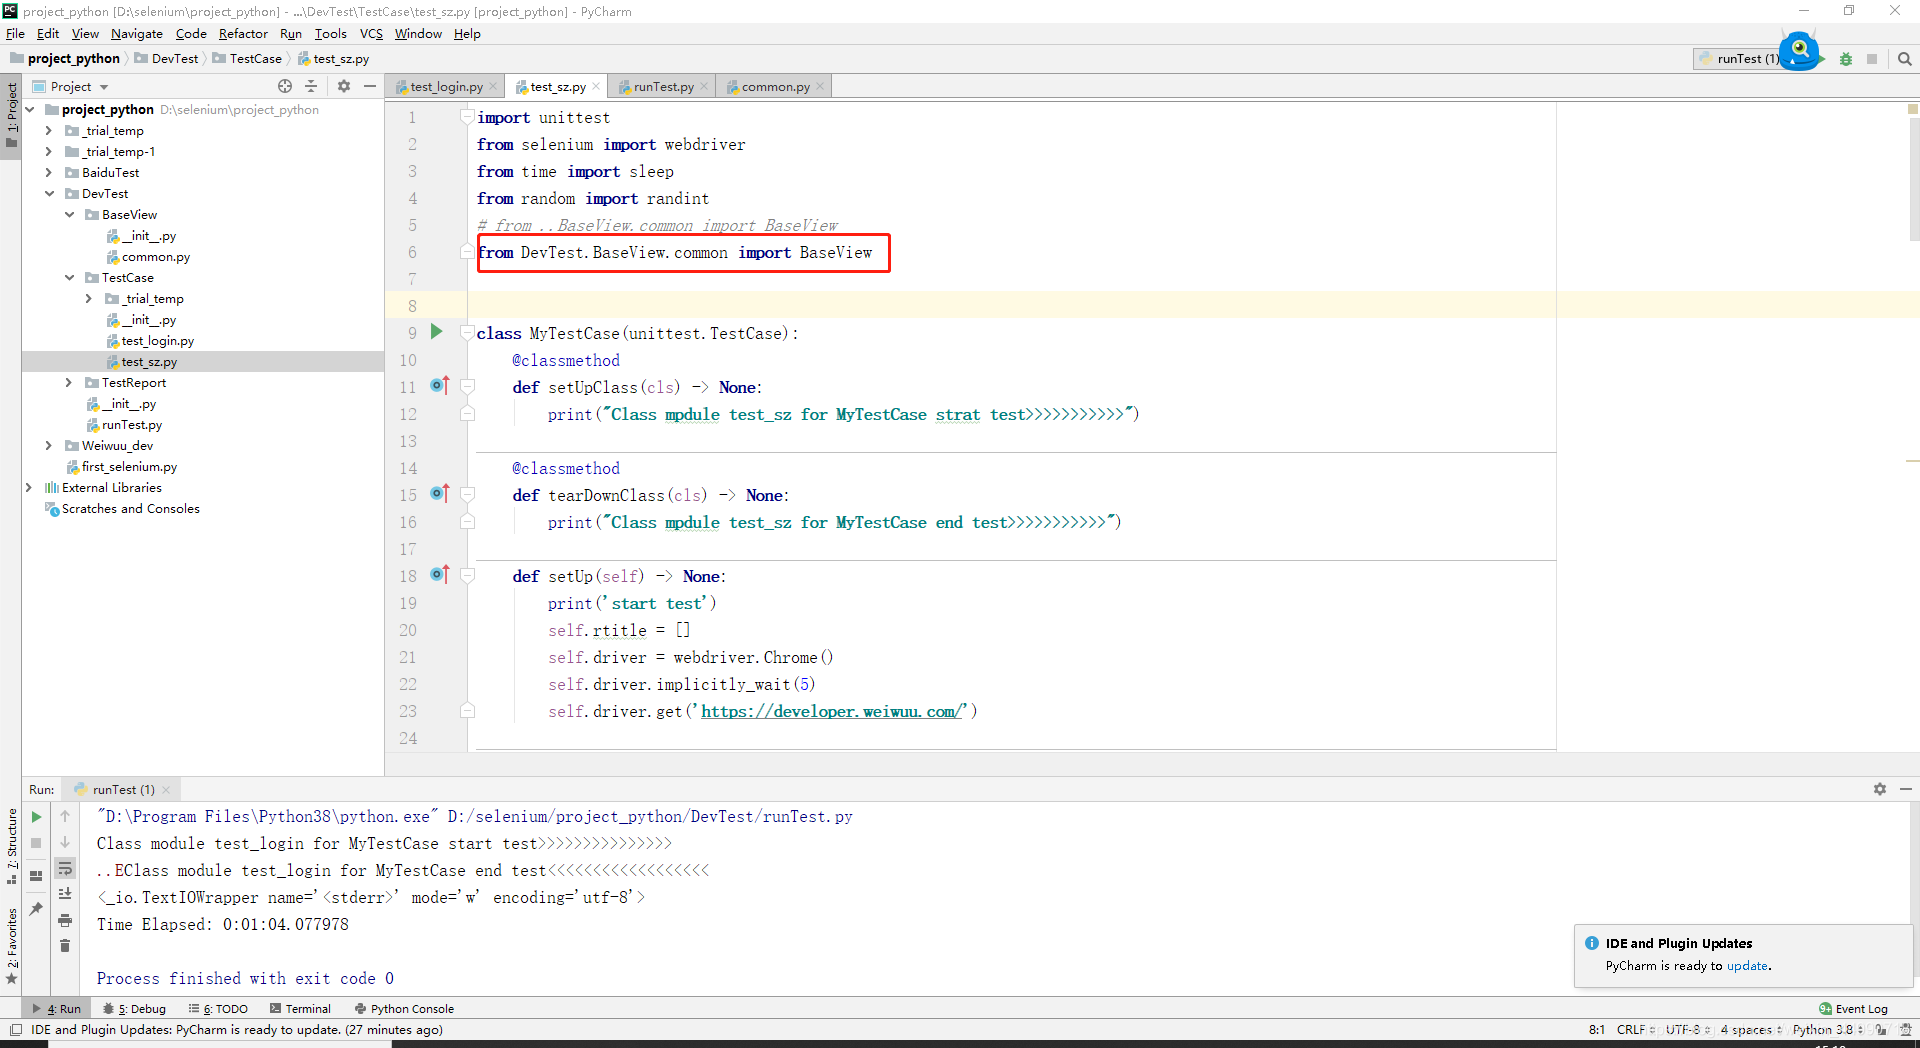
Task: Collapse the BaseView folder
Action: coord(69,215)
